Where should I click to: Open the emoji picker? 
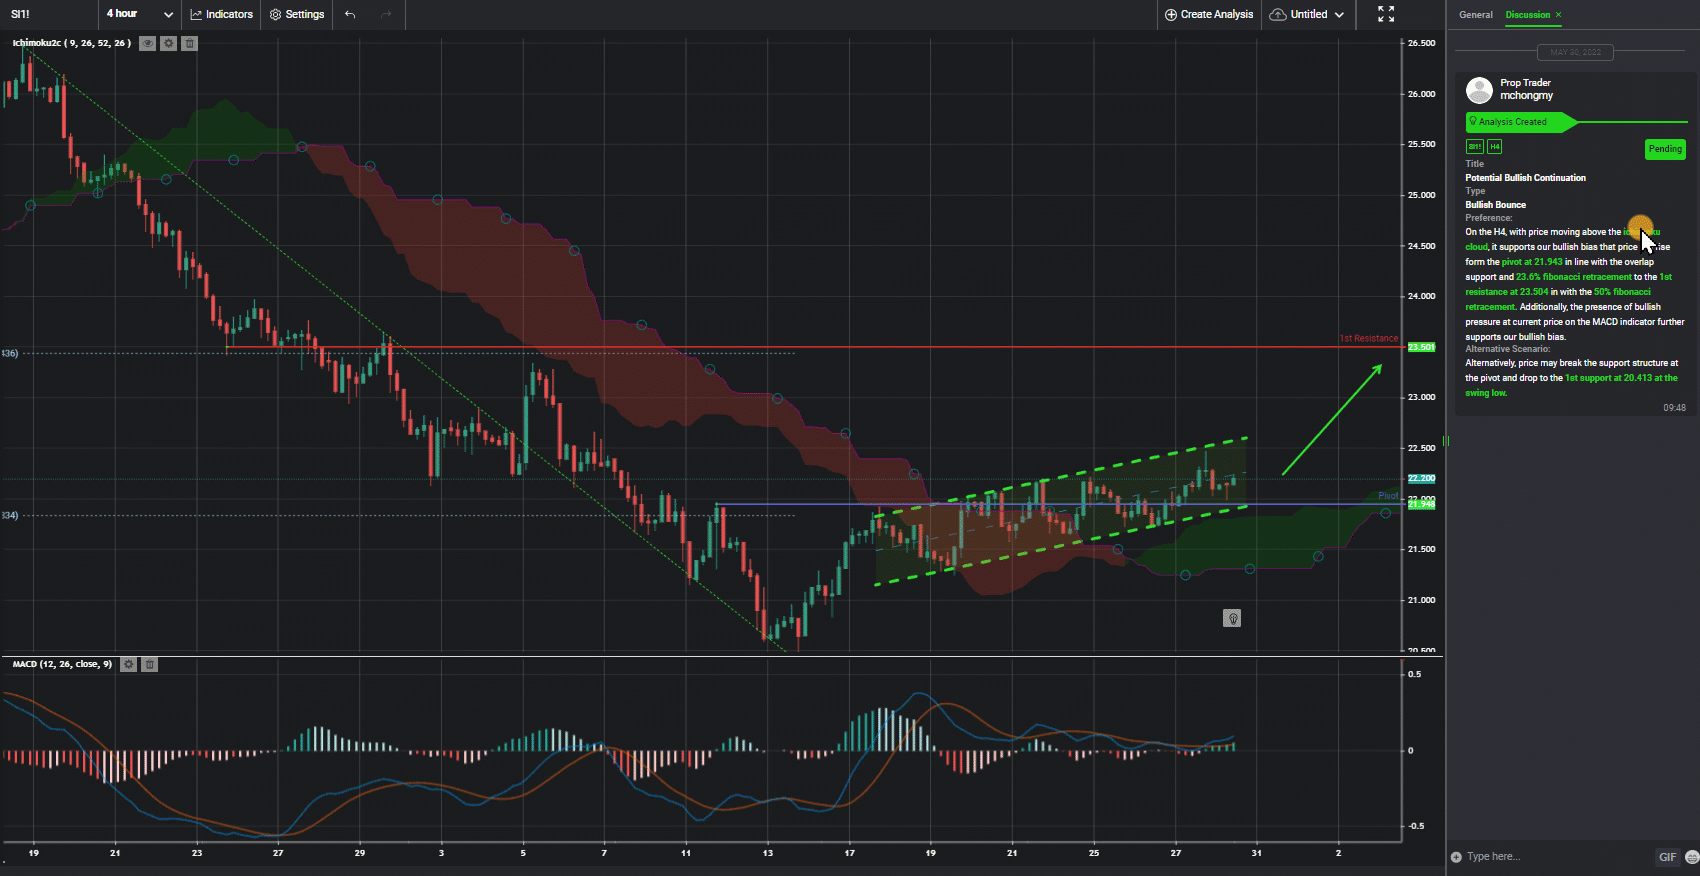click(1692, 857)
